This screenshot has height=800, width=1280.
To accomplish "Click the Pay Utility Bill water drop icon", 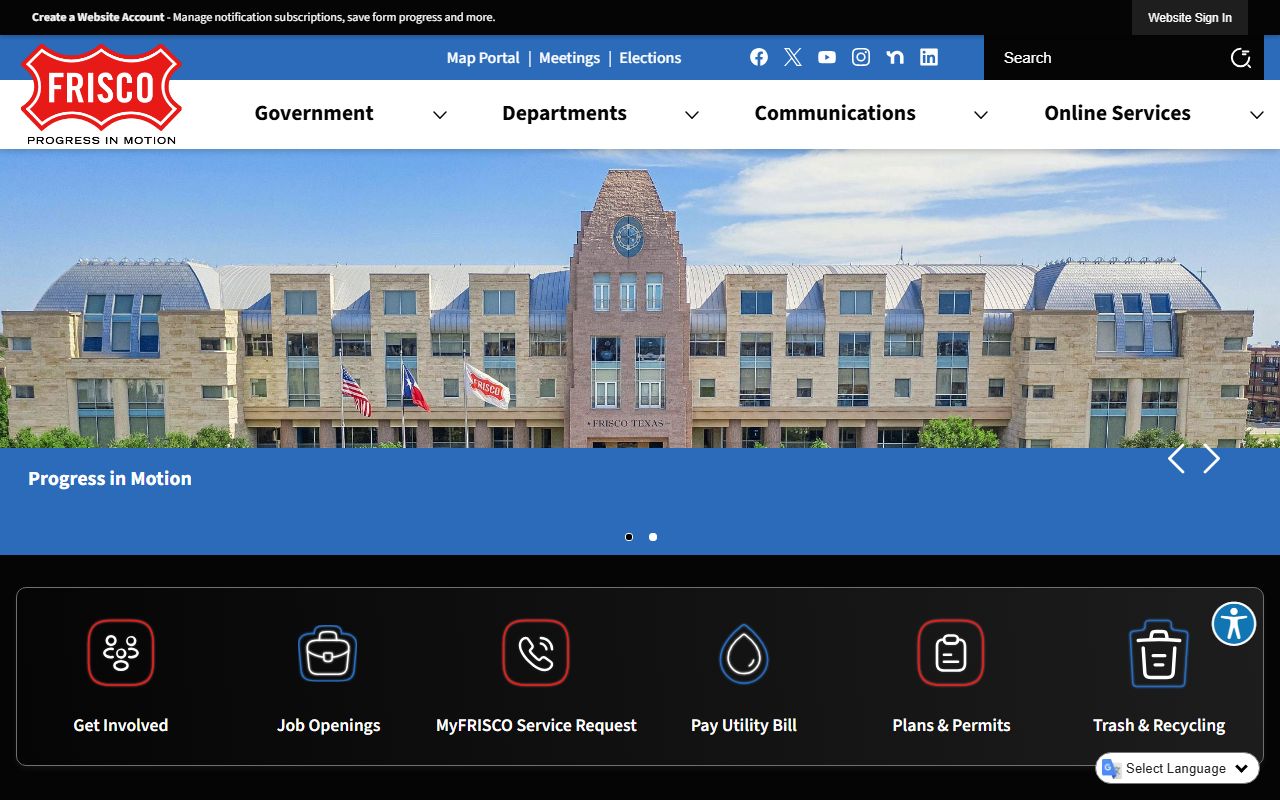I will pyautogui.click(x=743, y=653).
